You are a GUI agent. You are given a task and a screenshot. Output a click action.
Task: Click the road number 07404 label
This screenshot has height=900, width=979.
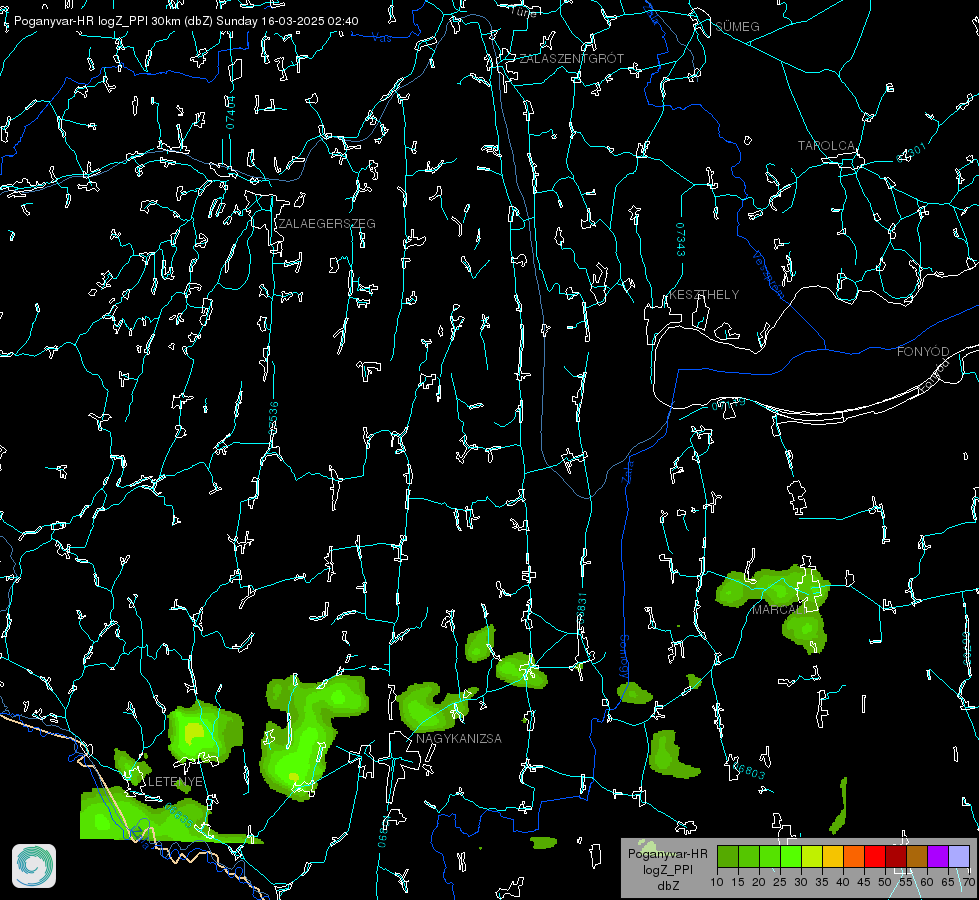pos(230,113)
